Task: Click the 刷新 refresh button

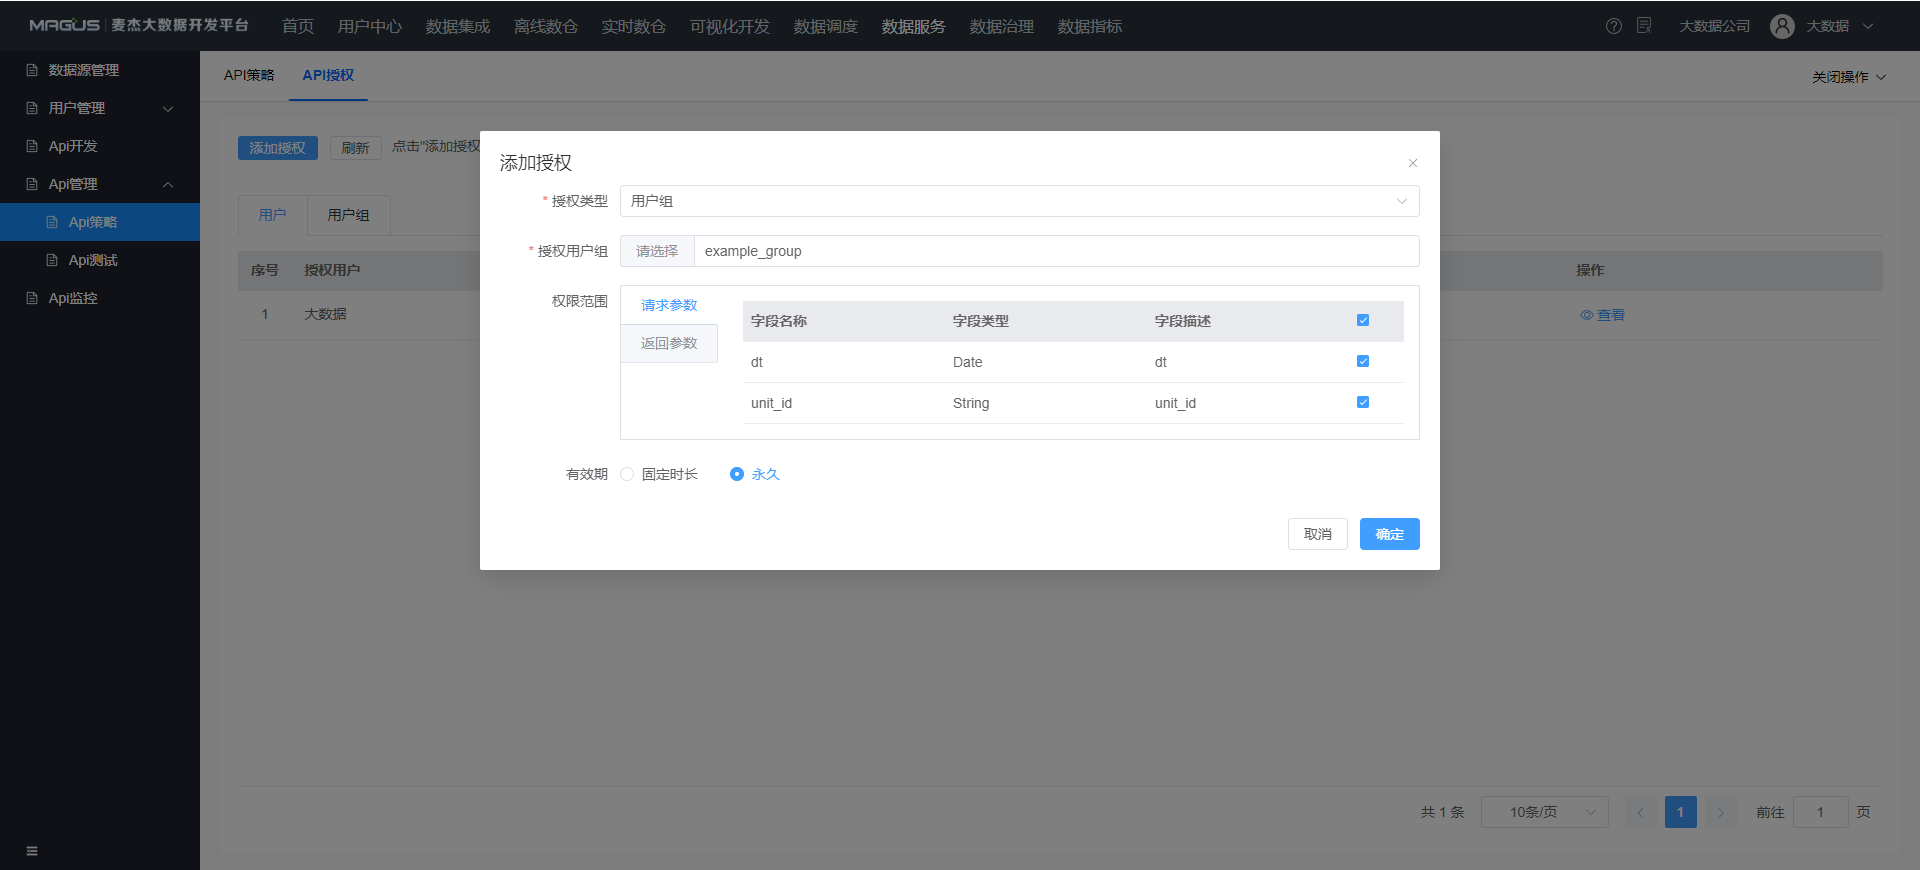Action: 356,148
